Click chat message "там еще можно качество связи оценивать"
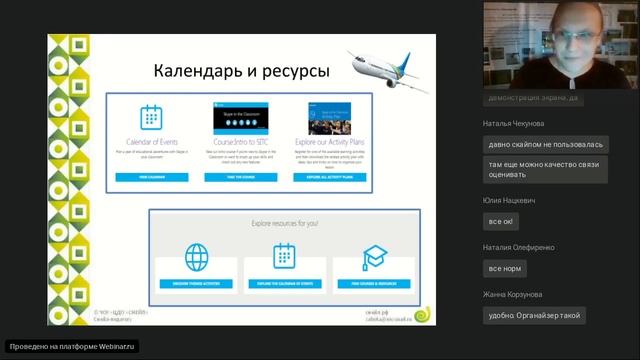This screenshot has height=360, width=640. point(545,169)
